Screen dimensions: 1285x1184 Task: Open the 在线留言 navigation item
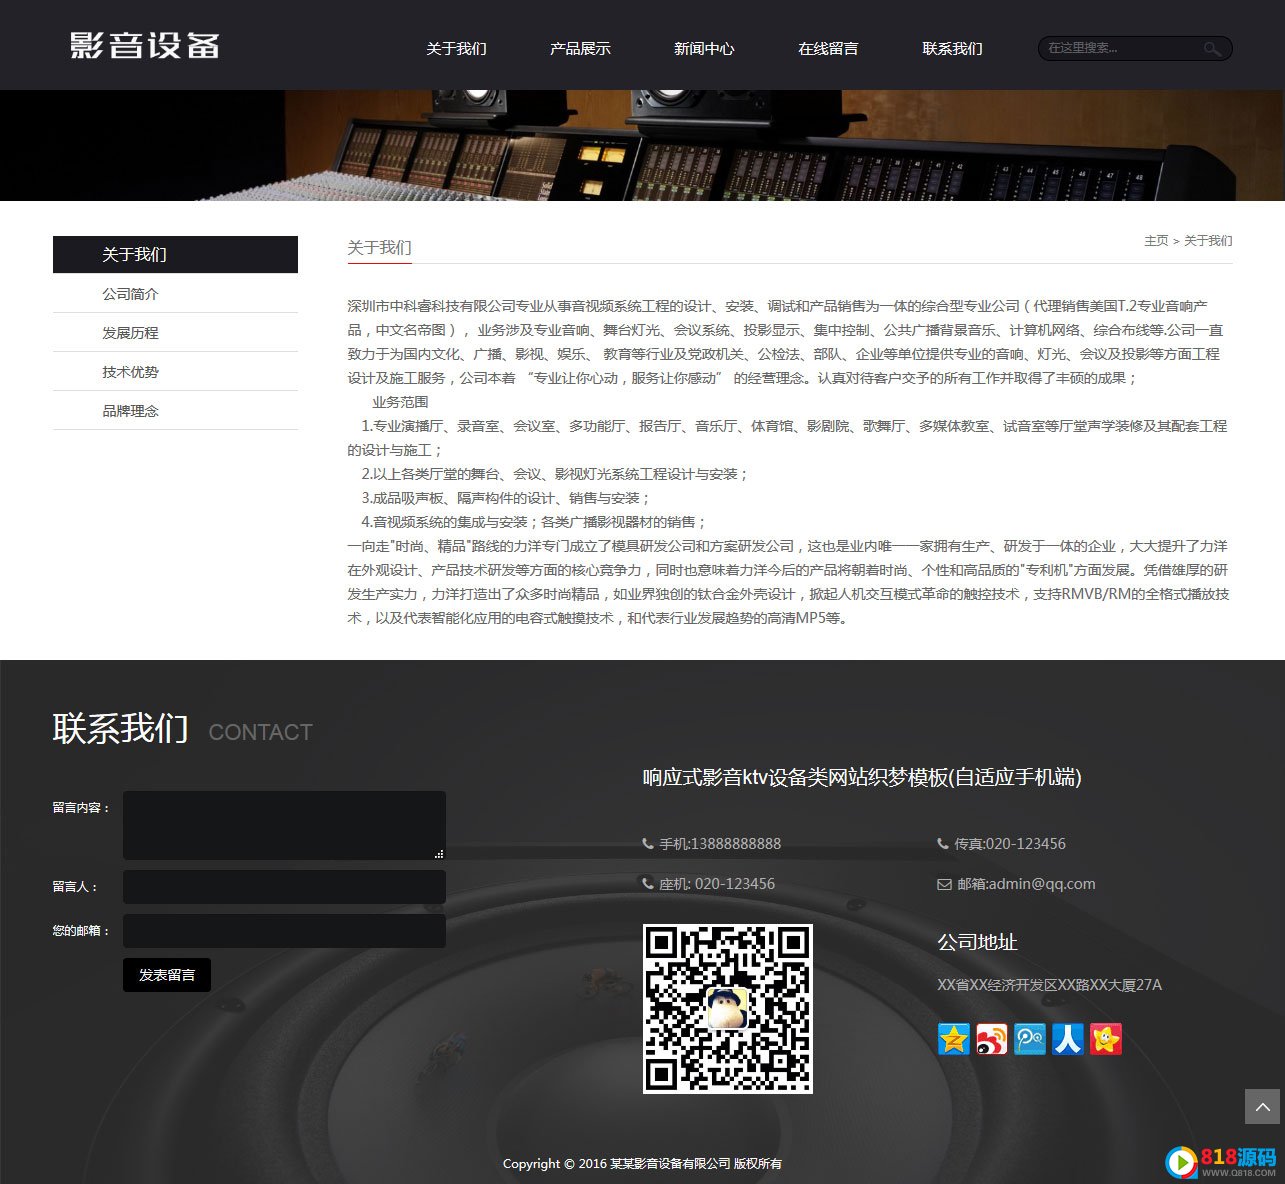[828, 48]
